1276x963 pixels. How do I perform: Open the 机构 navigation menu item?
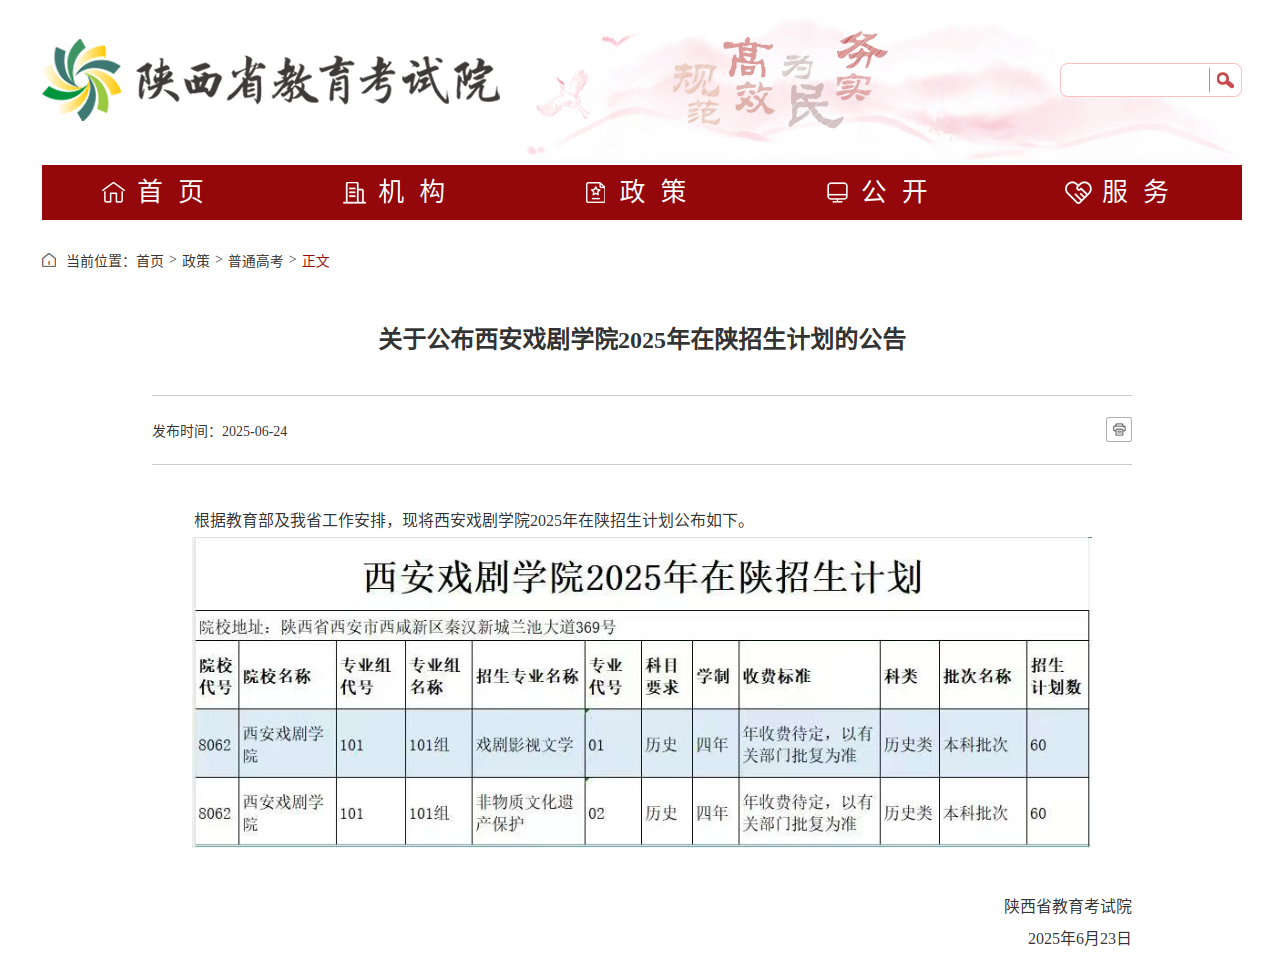point(394,192)
